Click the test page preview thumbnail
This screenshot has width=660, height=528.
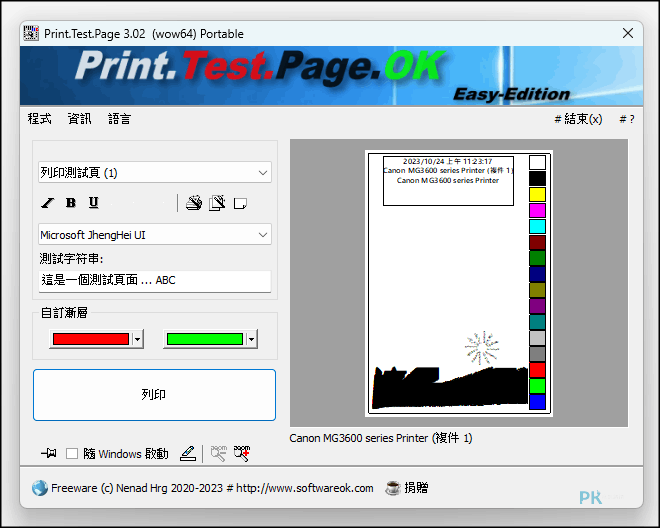pos(459,283)
